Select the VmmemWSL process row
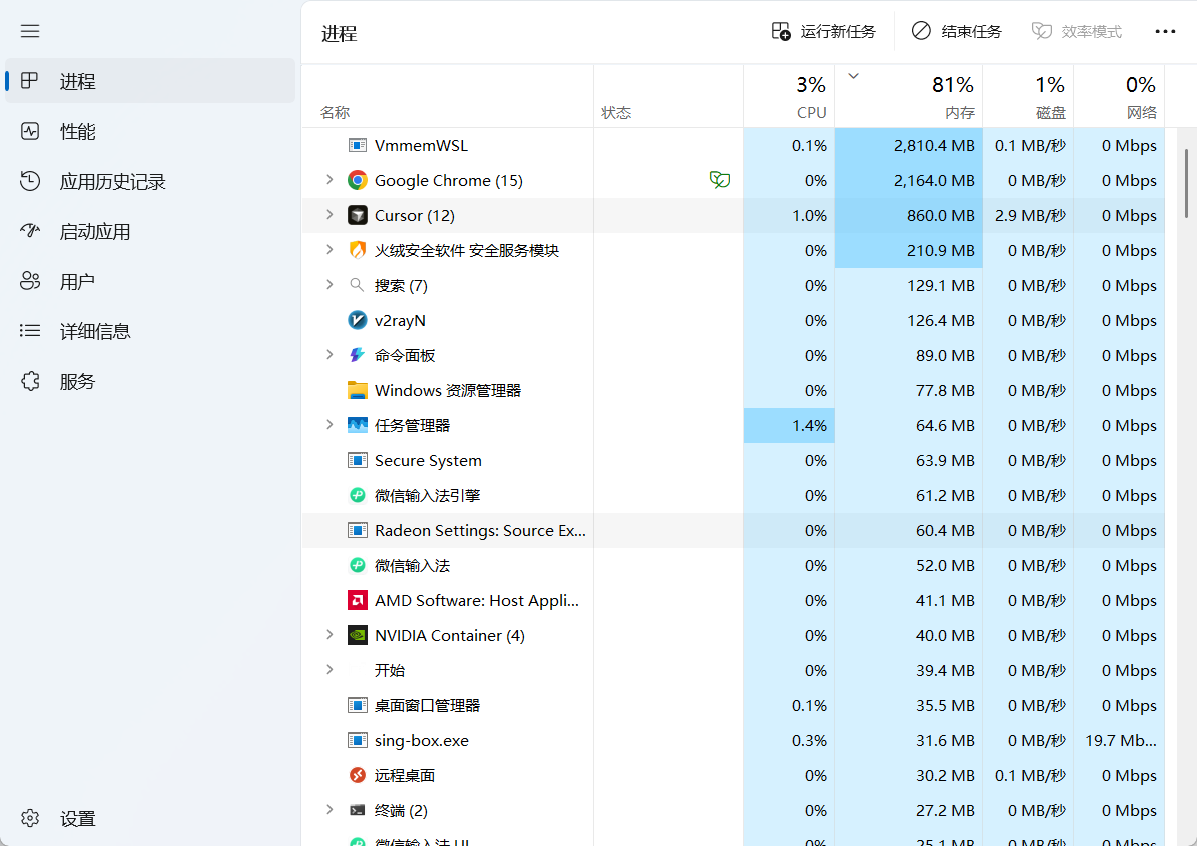The image size is (1197, 846). [733, 145]
